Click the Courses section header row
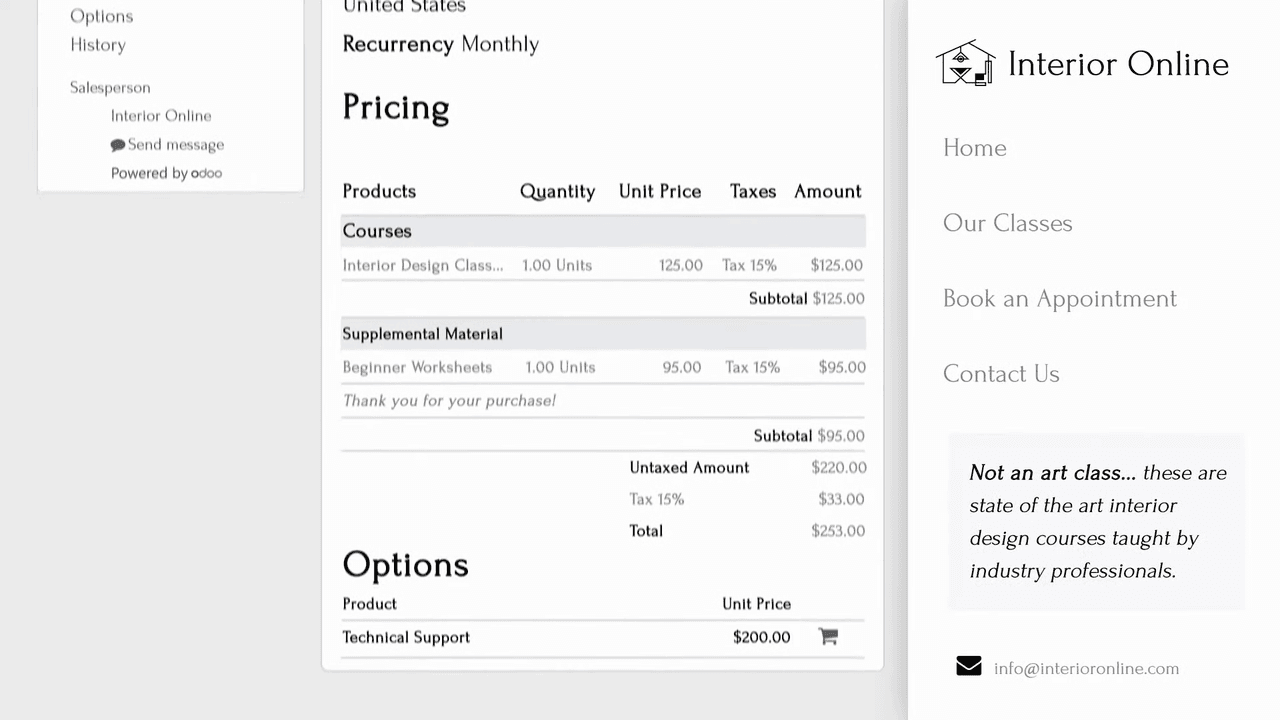This screenshot has height=720, width=1280. (x=377, y=231)
